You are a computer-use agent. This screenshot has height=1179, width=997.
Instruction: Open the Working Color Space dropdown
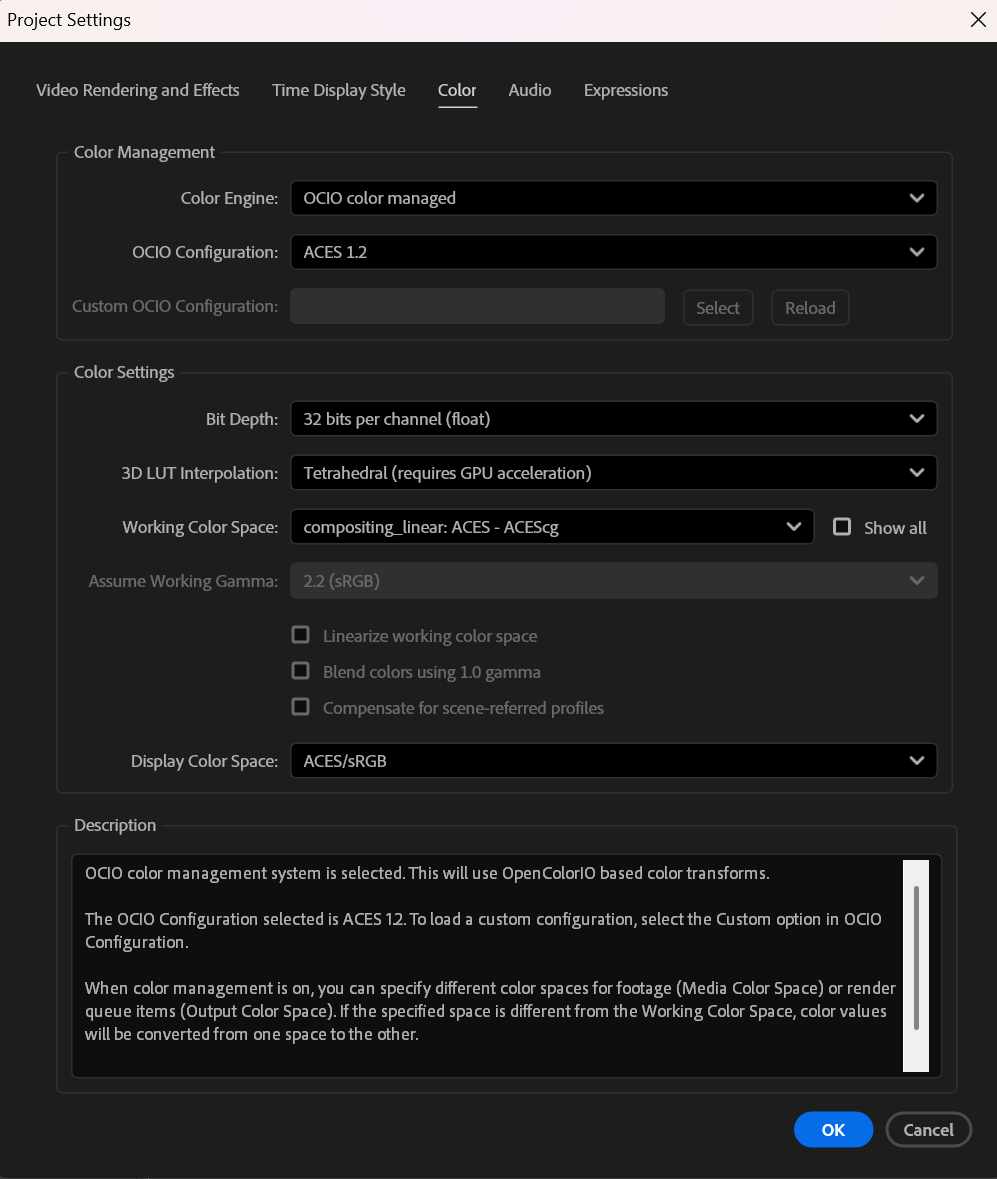552,527
